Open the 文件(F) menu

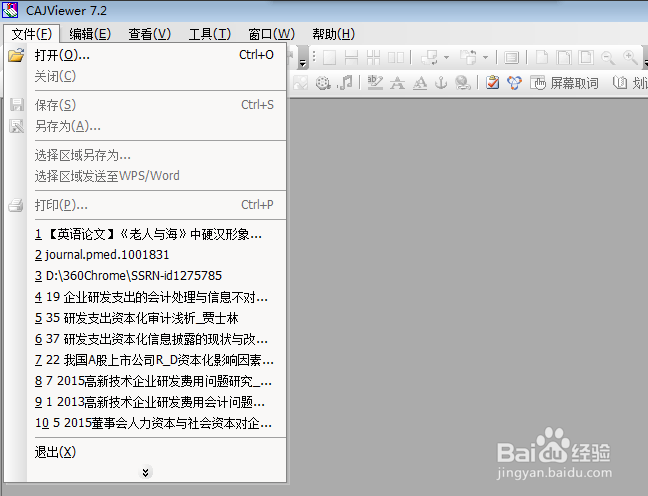pyautogui.click(x=32, y=34)
